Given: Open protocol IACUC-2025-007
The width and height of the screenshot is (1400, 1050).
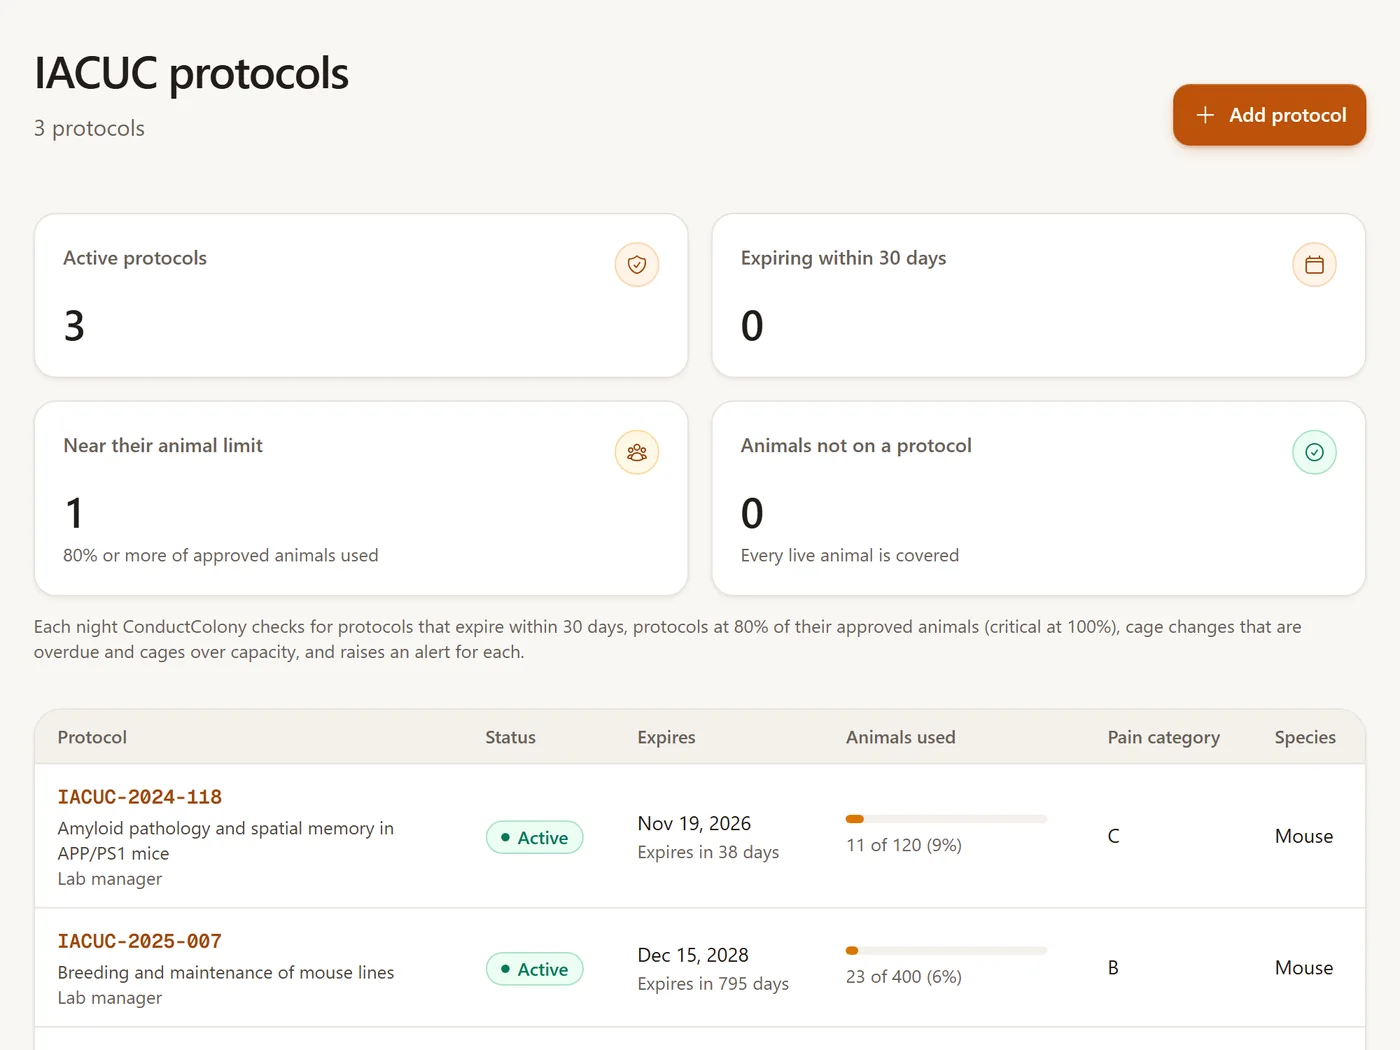Looking at the screenshot, I should (x=140, y=941).
